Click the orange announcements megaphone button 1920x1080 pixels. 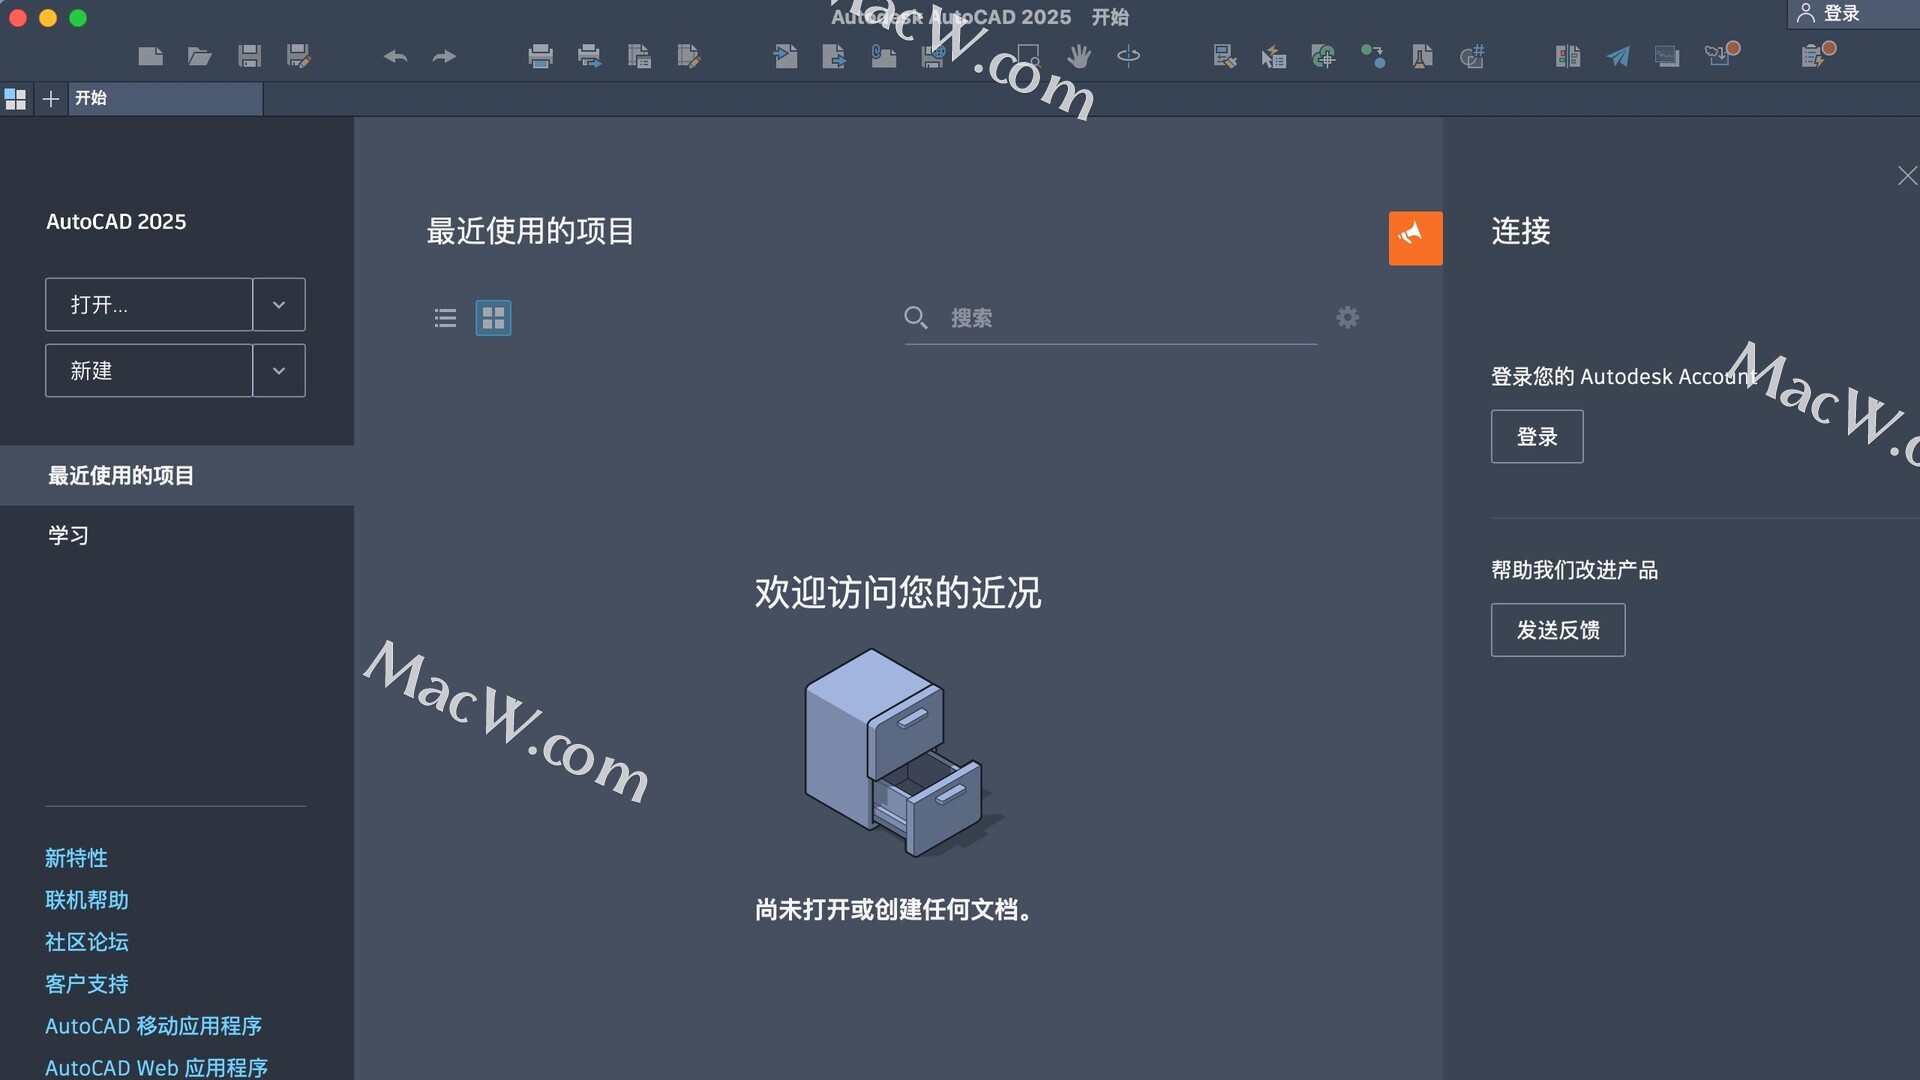point(1415,238)
